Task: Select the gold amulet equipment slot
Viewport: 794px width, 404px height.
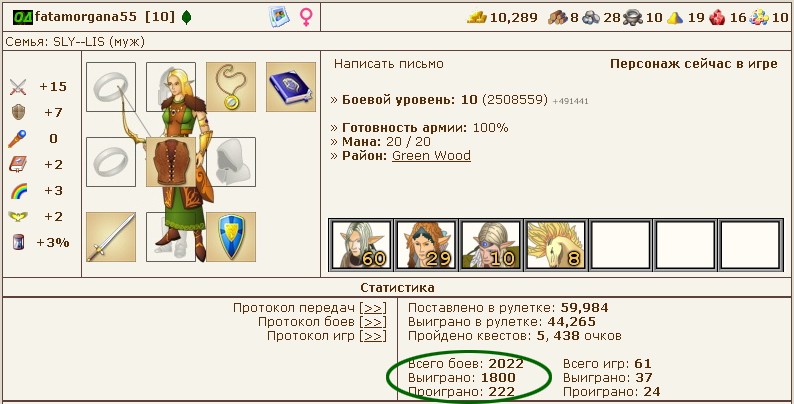Action: pos(231,87)
